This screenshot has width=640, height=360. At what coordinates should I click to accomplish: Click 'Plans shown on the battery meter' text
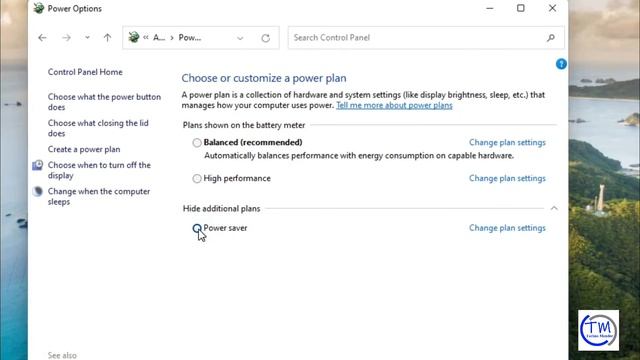[244, 125]
